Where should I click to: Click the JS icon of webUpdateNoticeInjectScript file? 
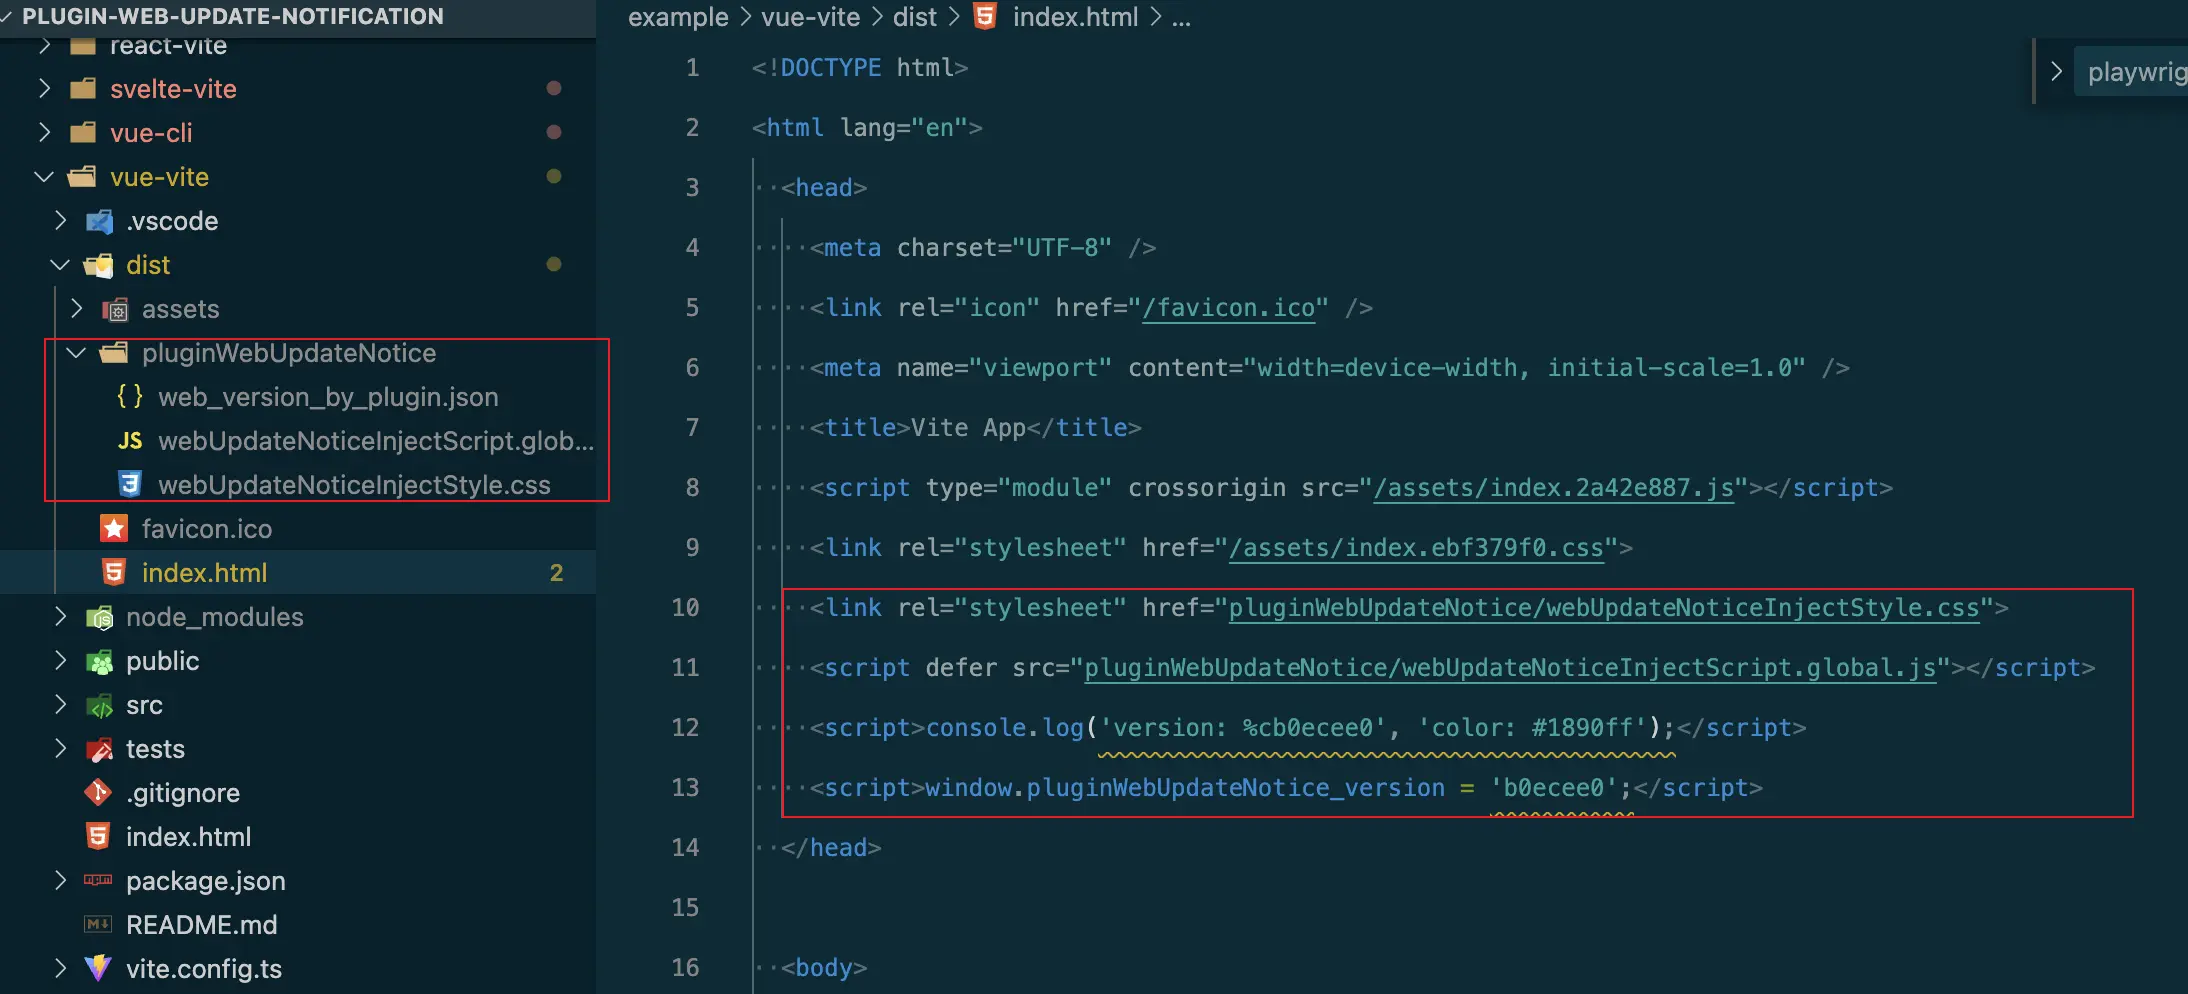[x=130, y=441]
